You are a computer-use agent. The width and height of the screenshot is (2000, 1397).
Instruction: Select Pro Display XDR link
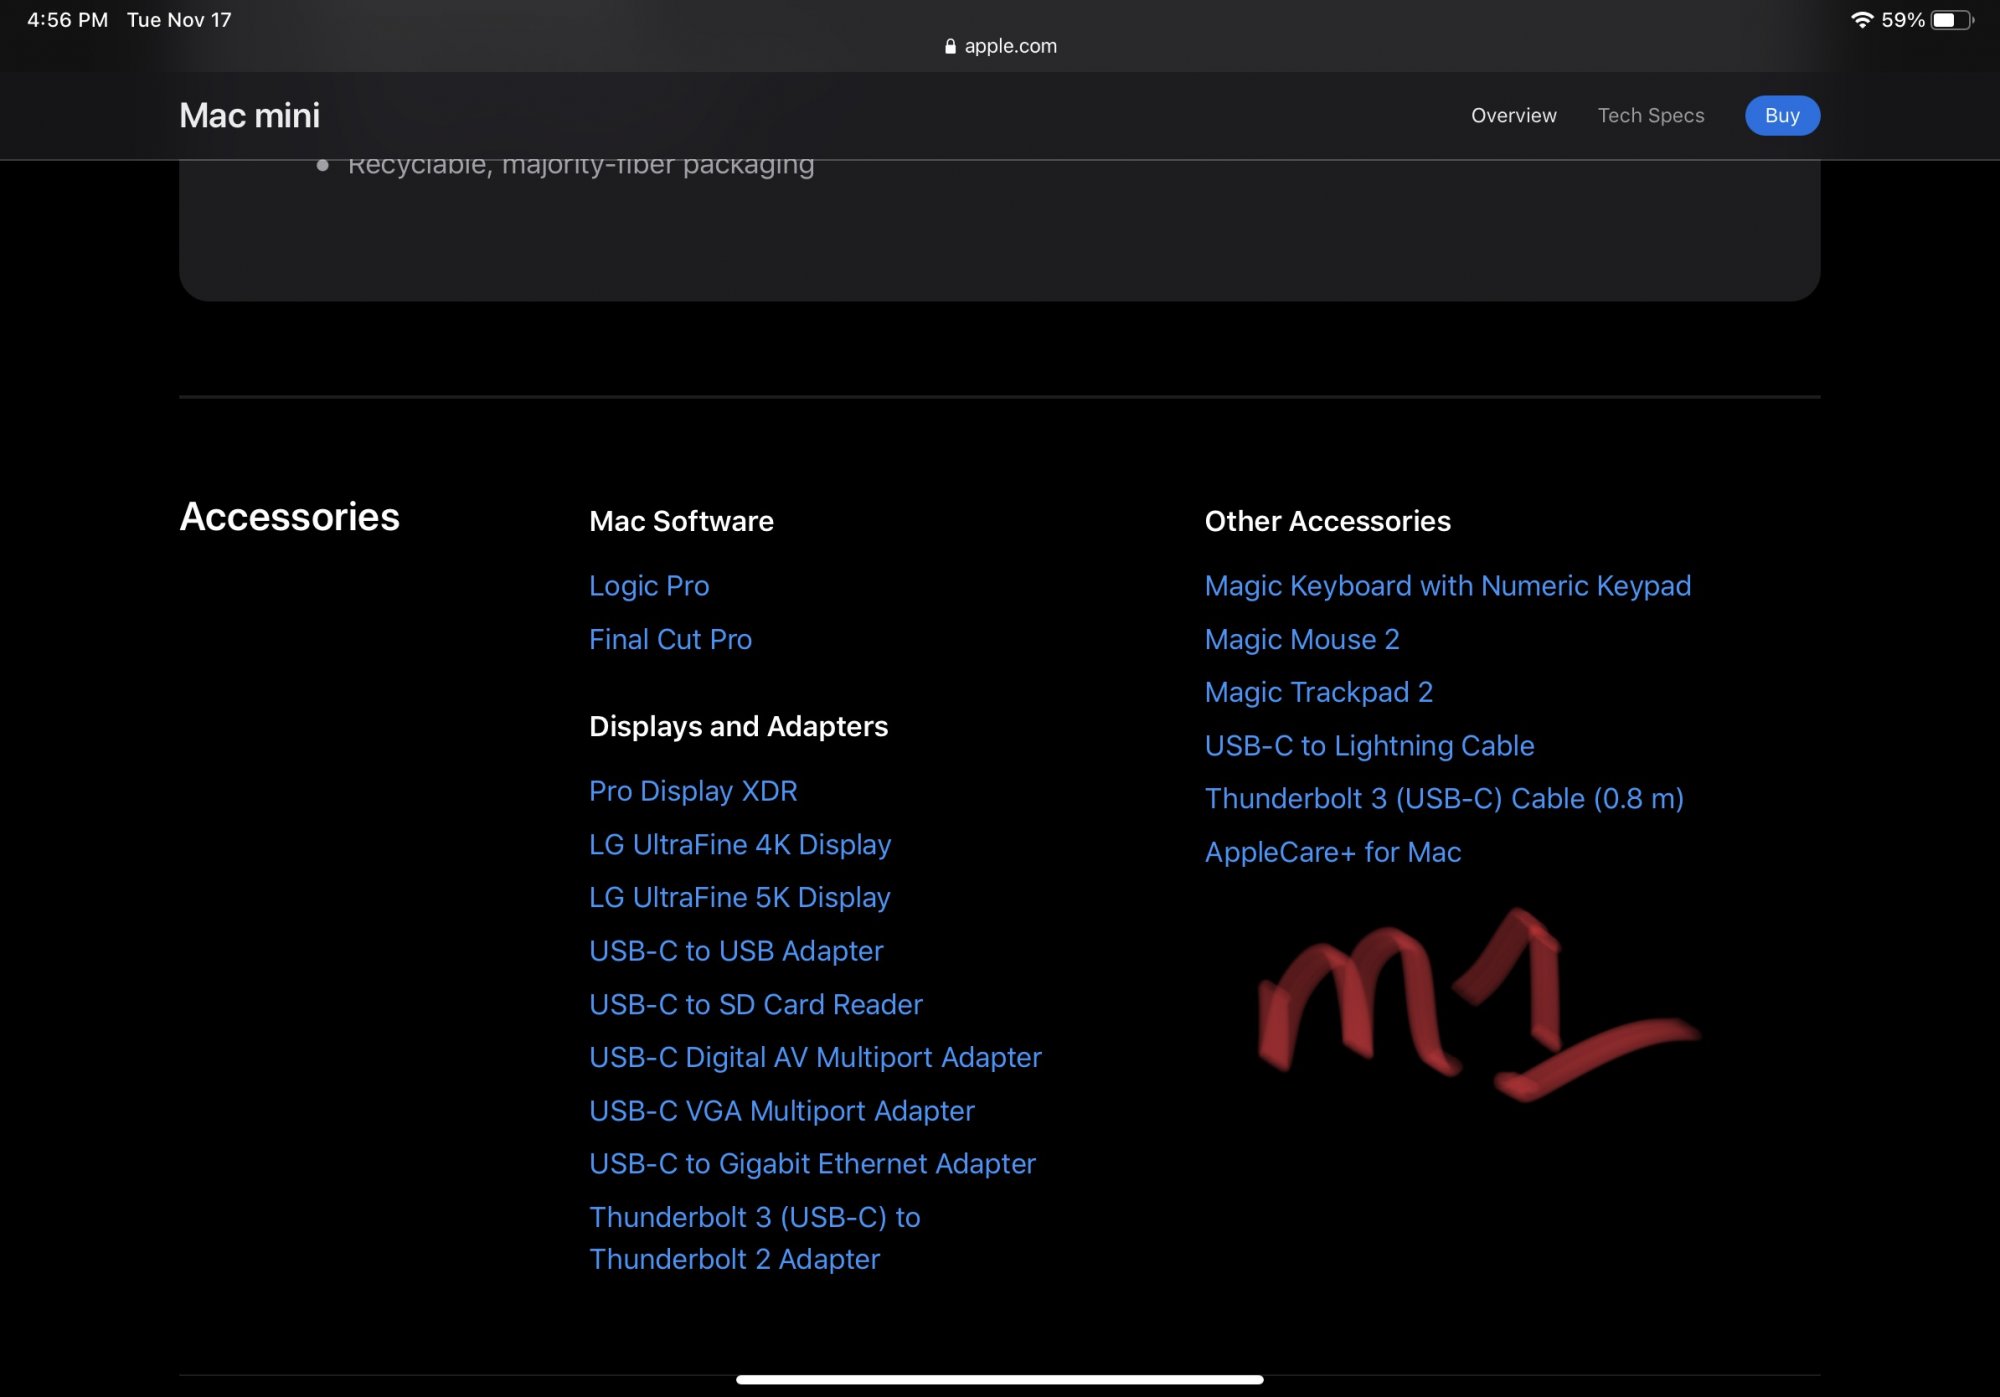[x=693, y=791]
